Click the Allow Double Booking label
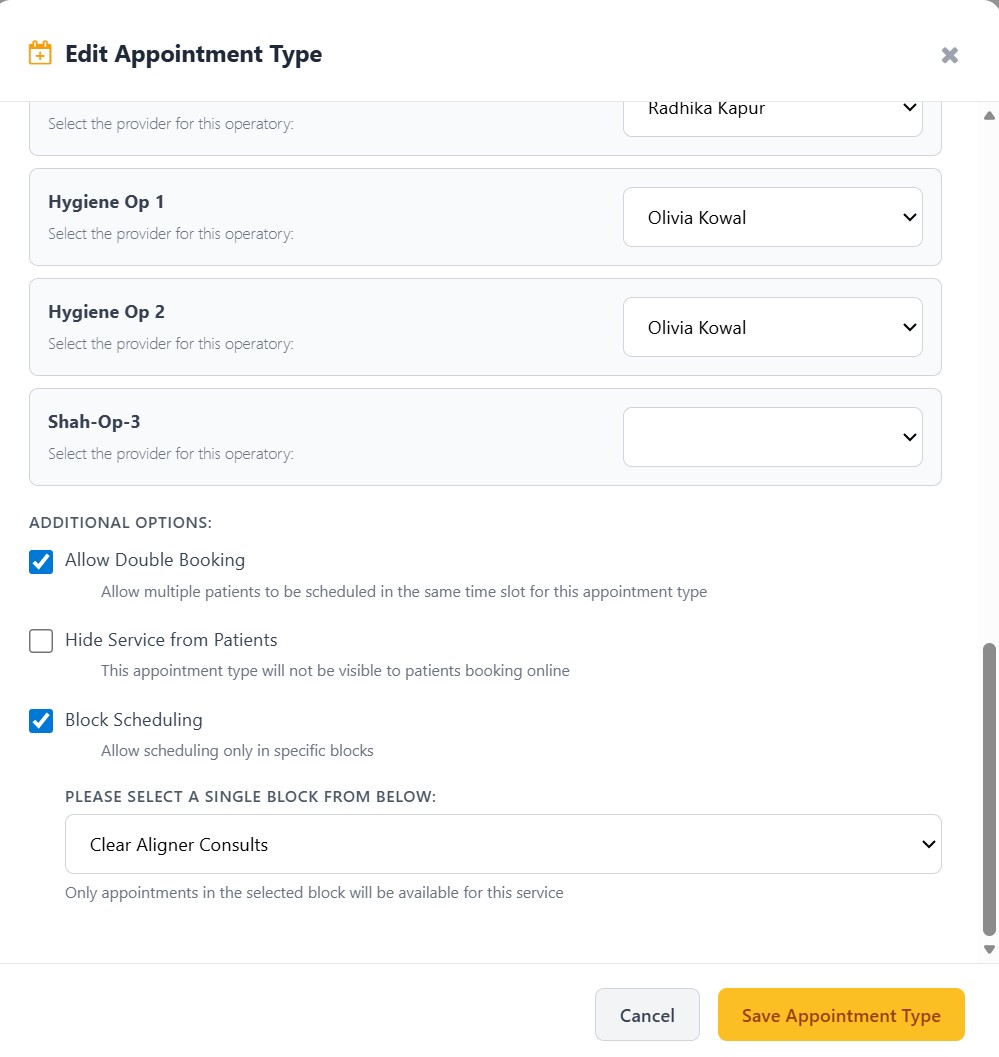 click(155, 560)
